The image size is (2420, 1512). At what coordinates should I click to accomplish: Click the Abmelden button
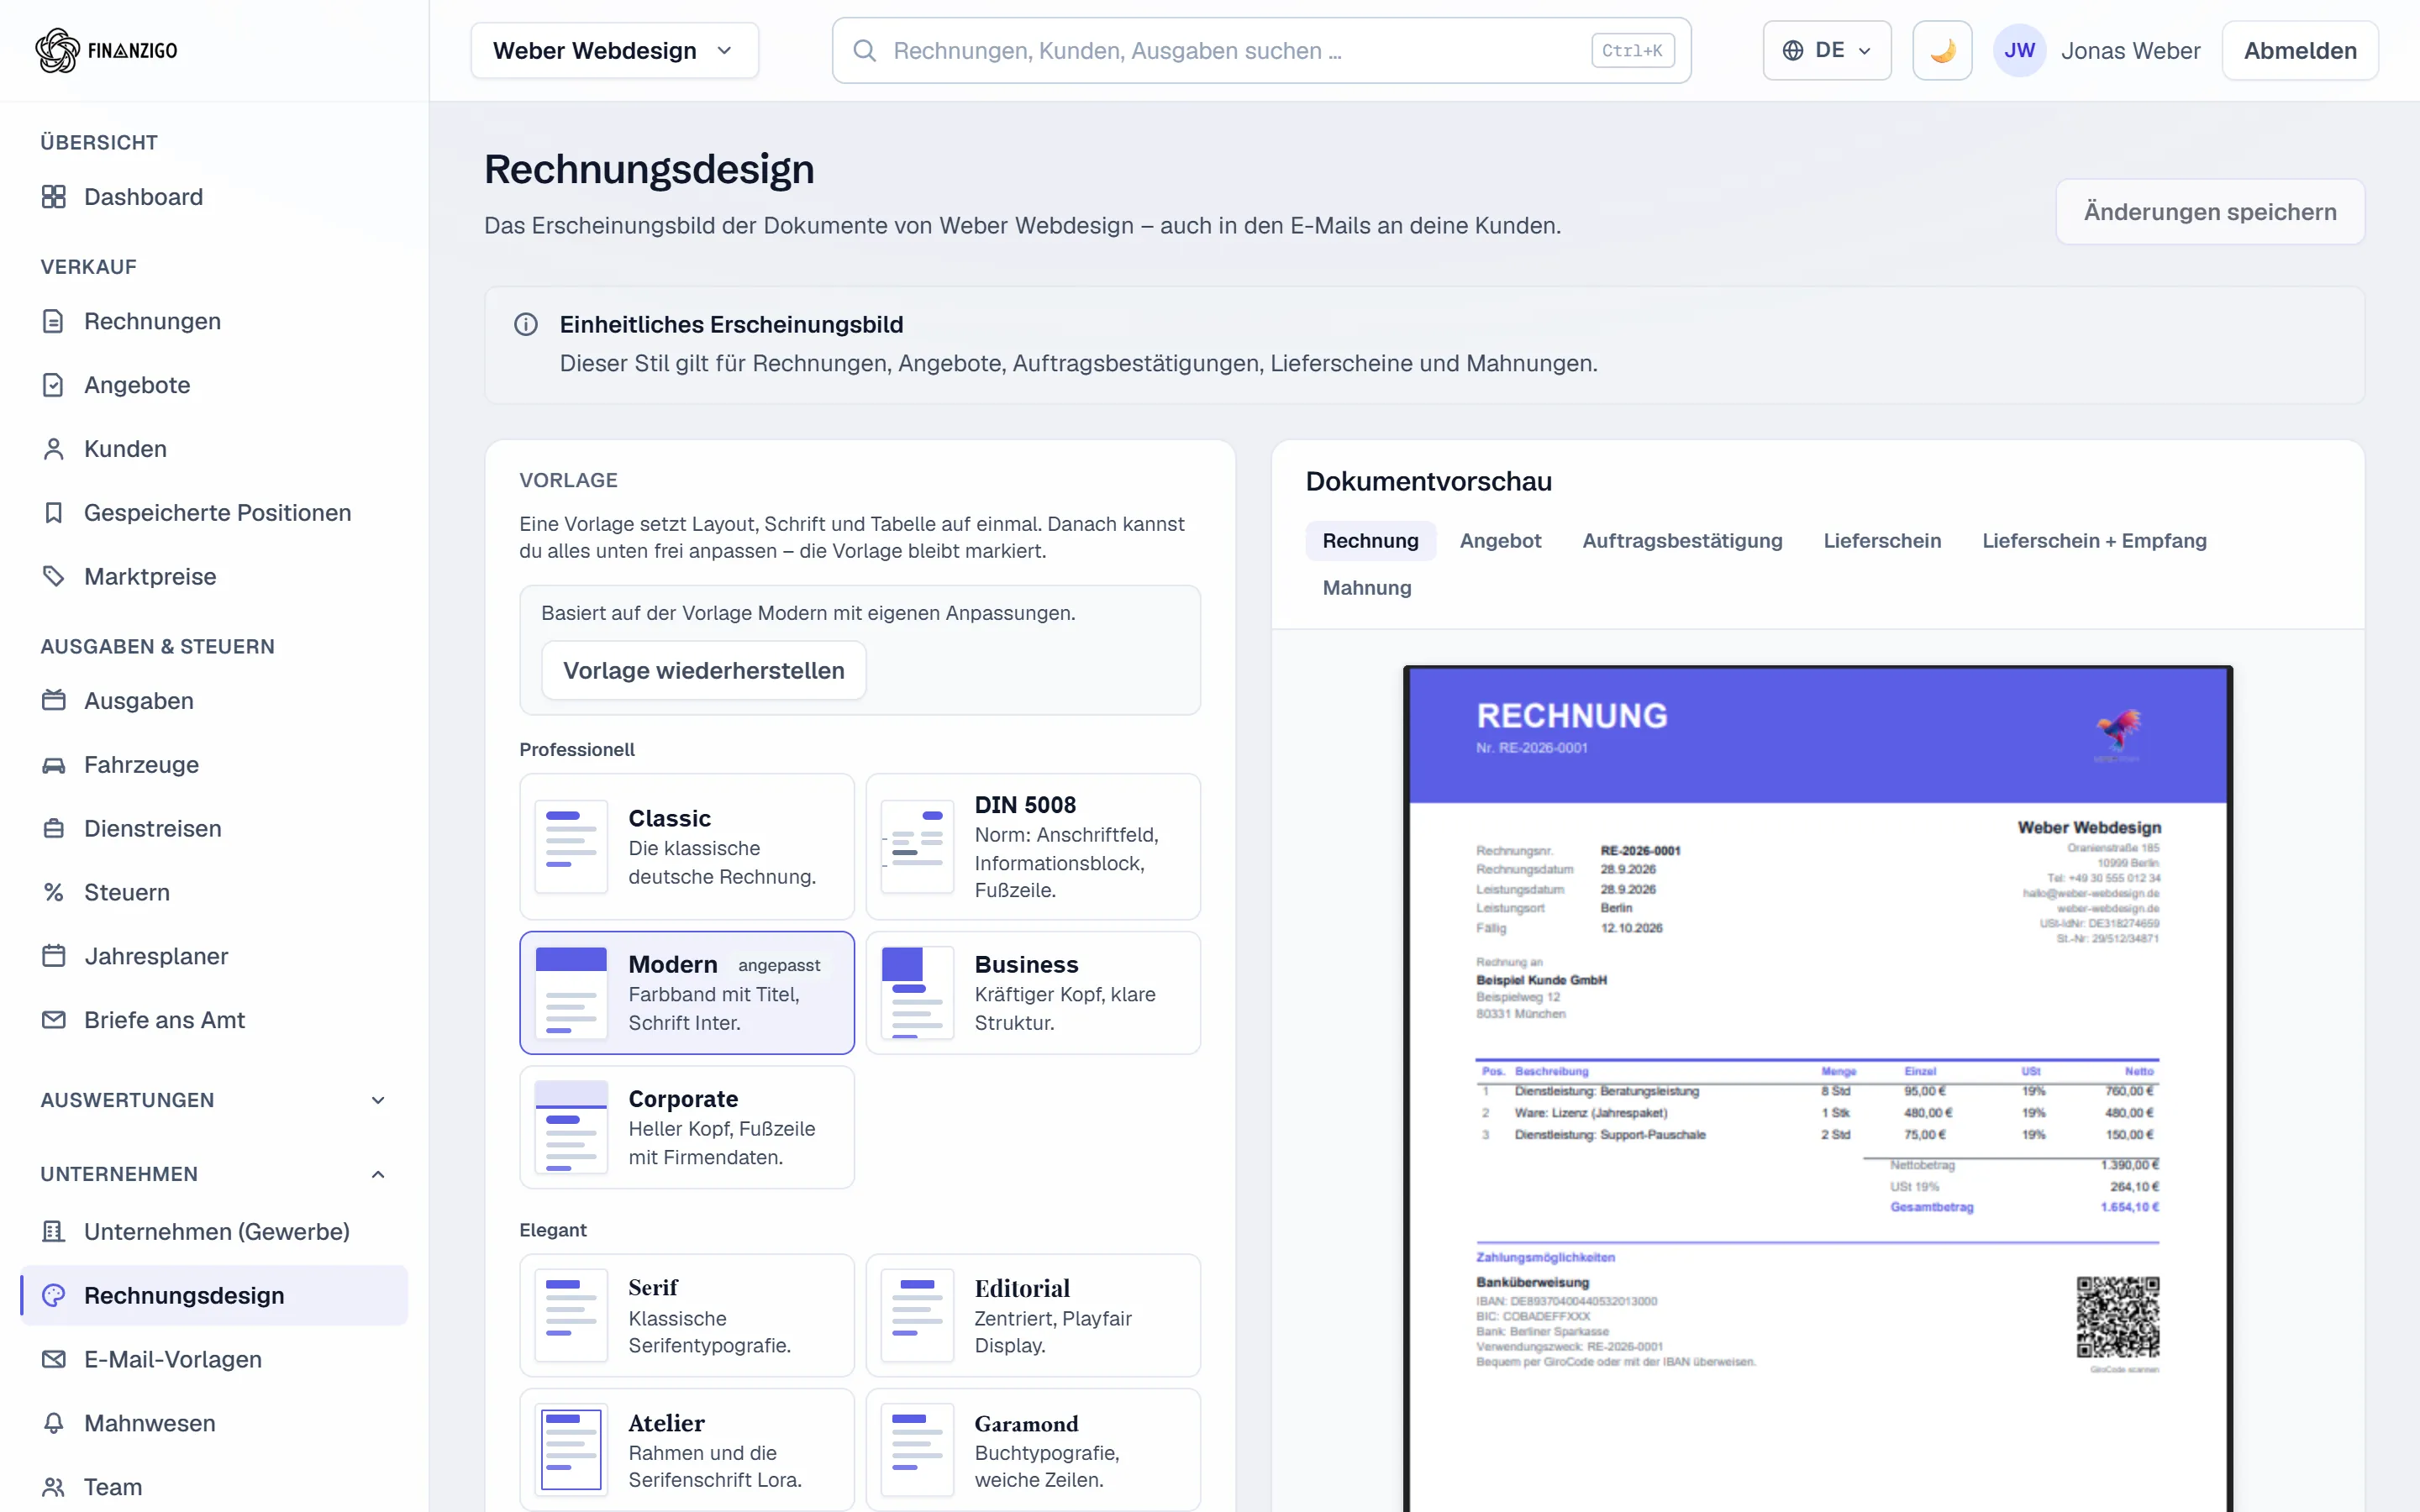pyautogui.click(x=2300, y=51)
